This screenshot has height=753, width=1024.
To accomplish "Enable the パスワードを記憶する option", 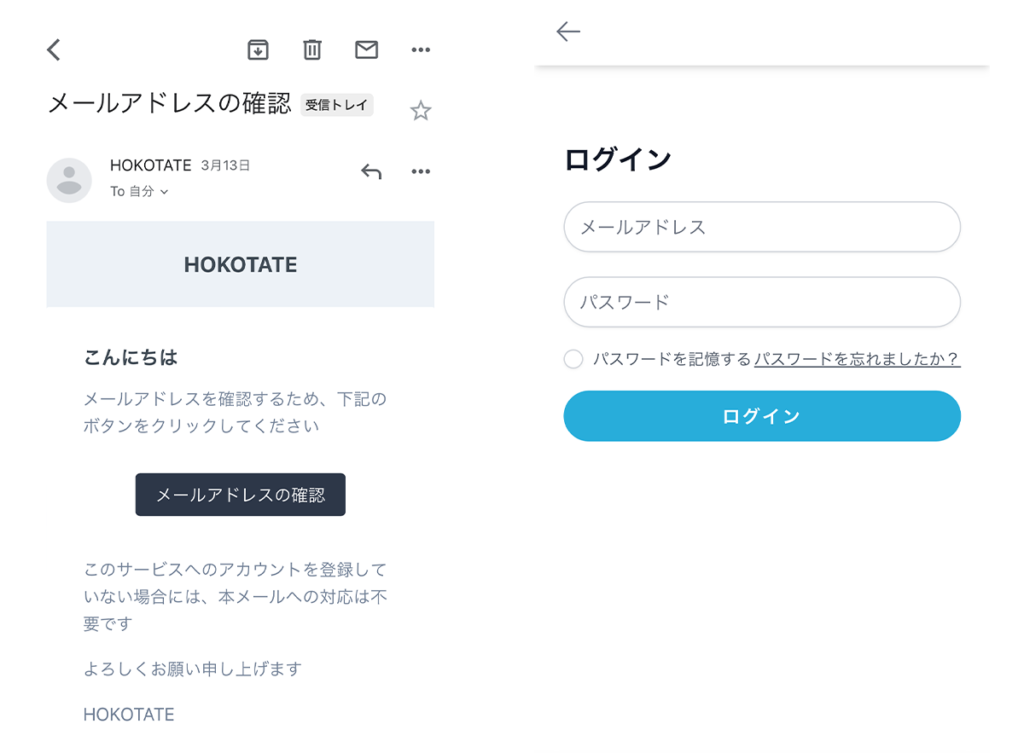I will click(x=573, y=359).
